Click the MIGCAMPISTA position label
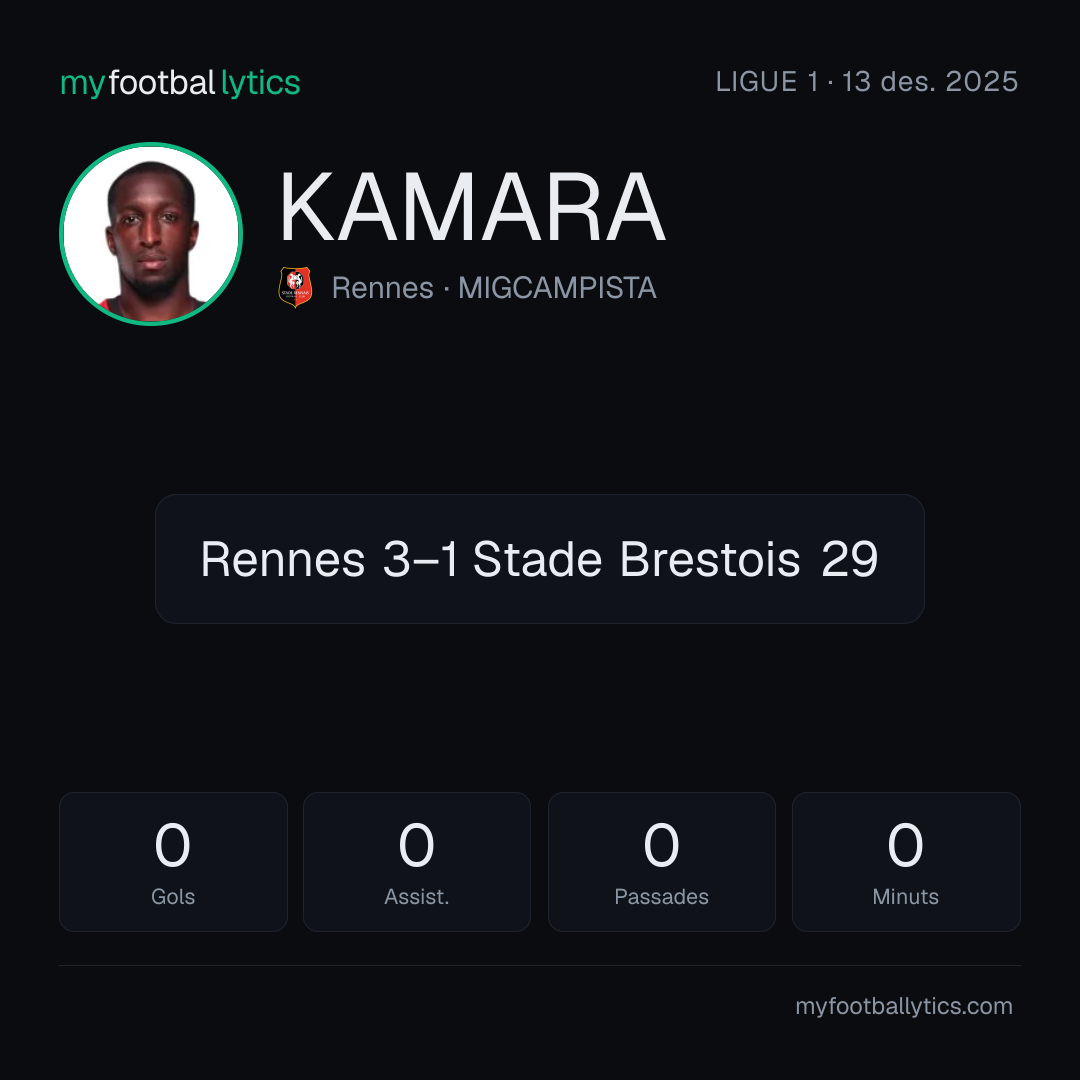The image size is (1080, 1080). point(557,288)
